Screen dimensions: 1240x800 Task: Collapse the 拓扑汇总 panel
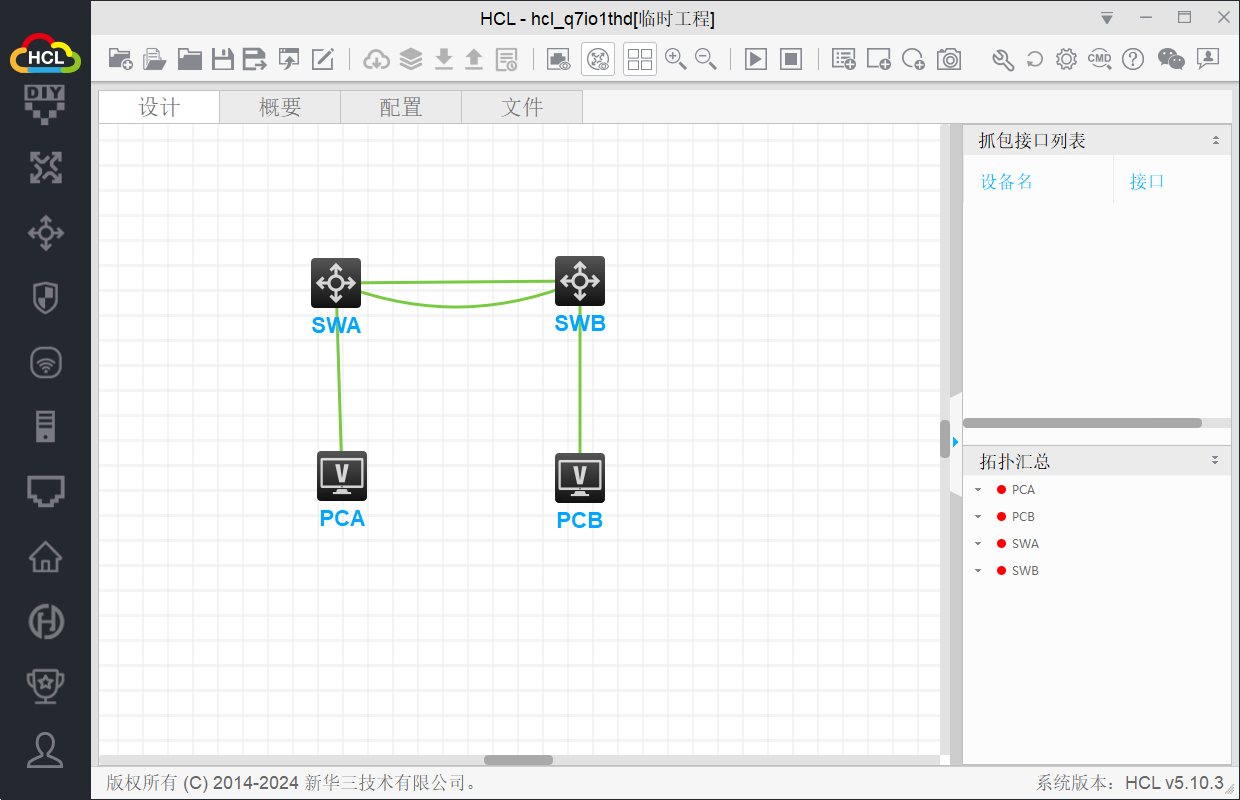coord(1215,461)
